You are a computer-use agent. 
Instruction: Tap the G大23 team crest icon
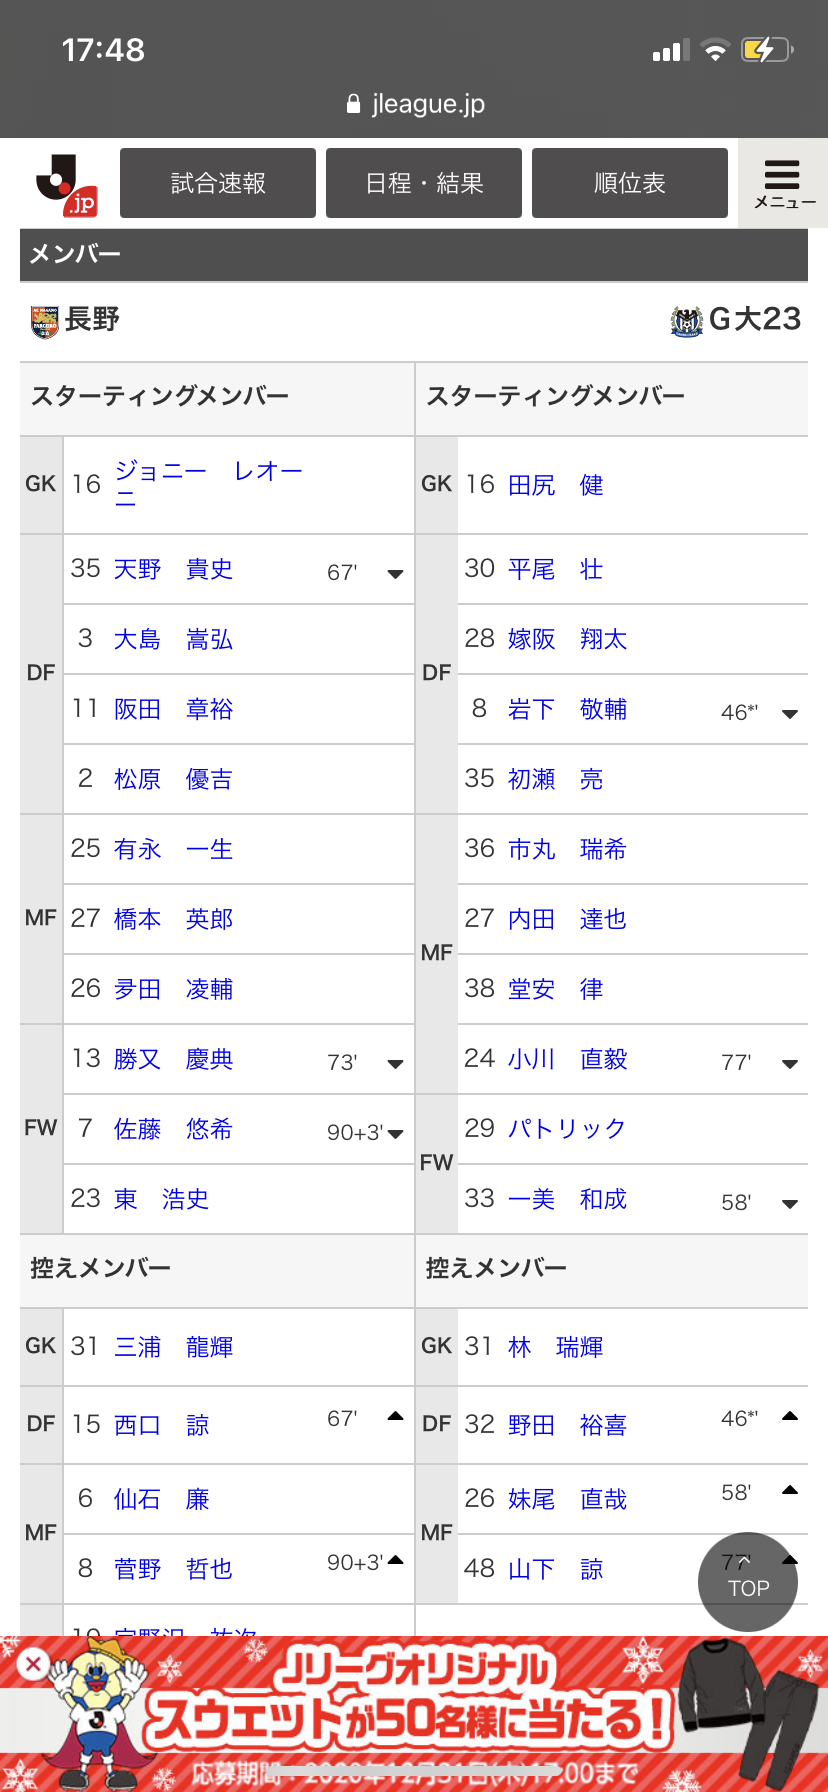click(687, 321)
